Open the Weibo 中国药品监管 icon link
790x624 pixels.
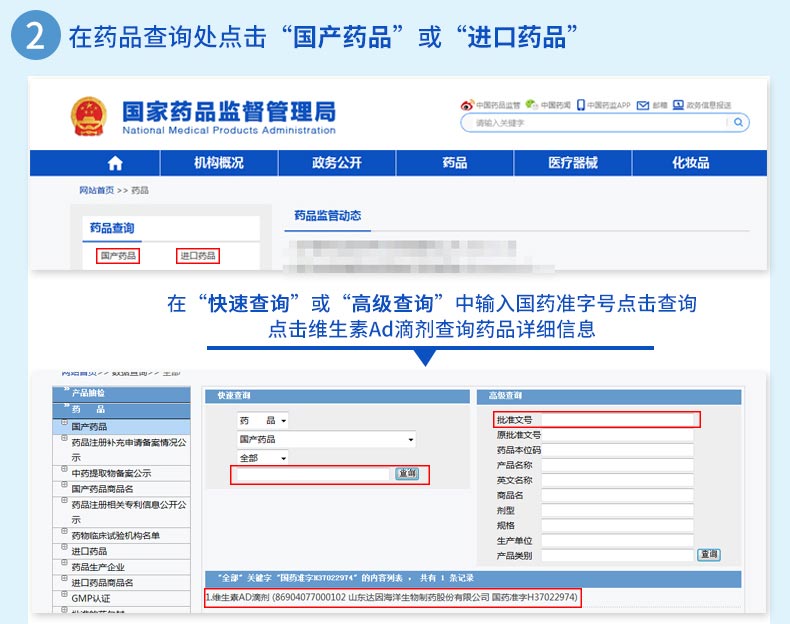466,104
